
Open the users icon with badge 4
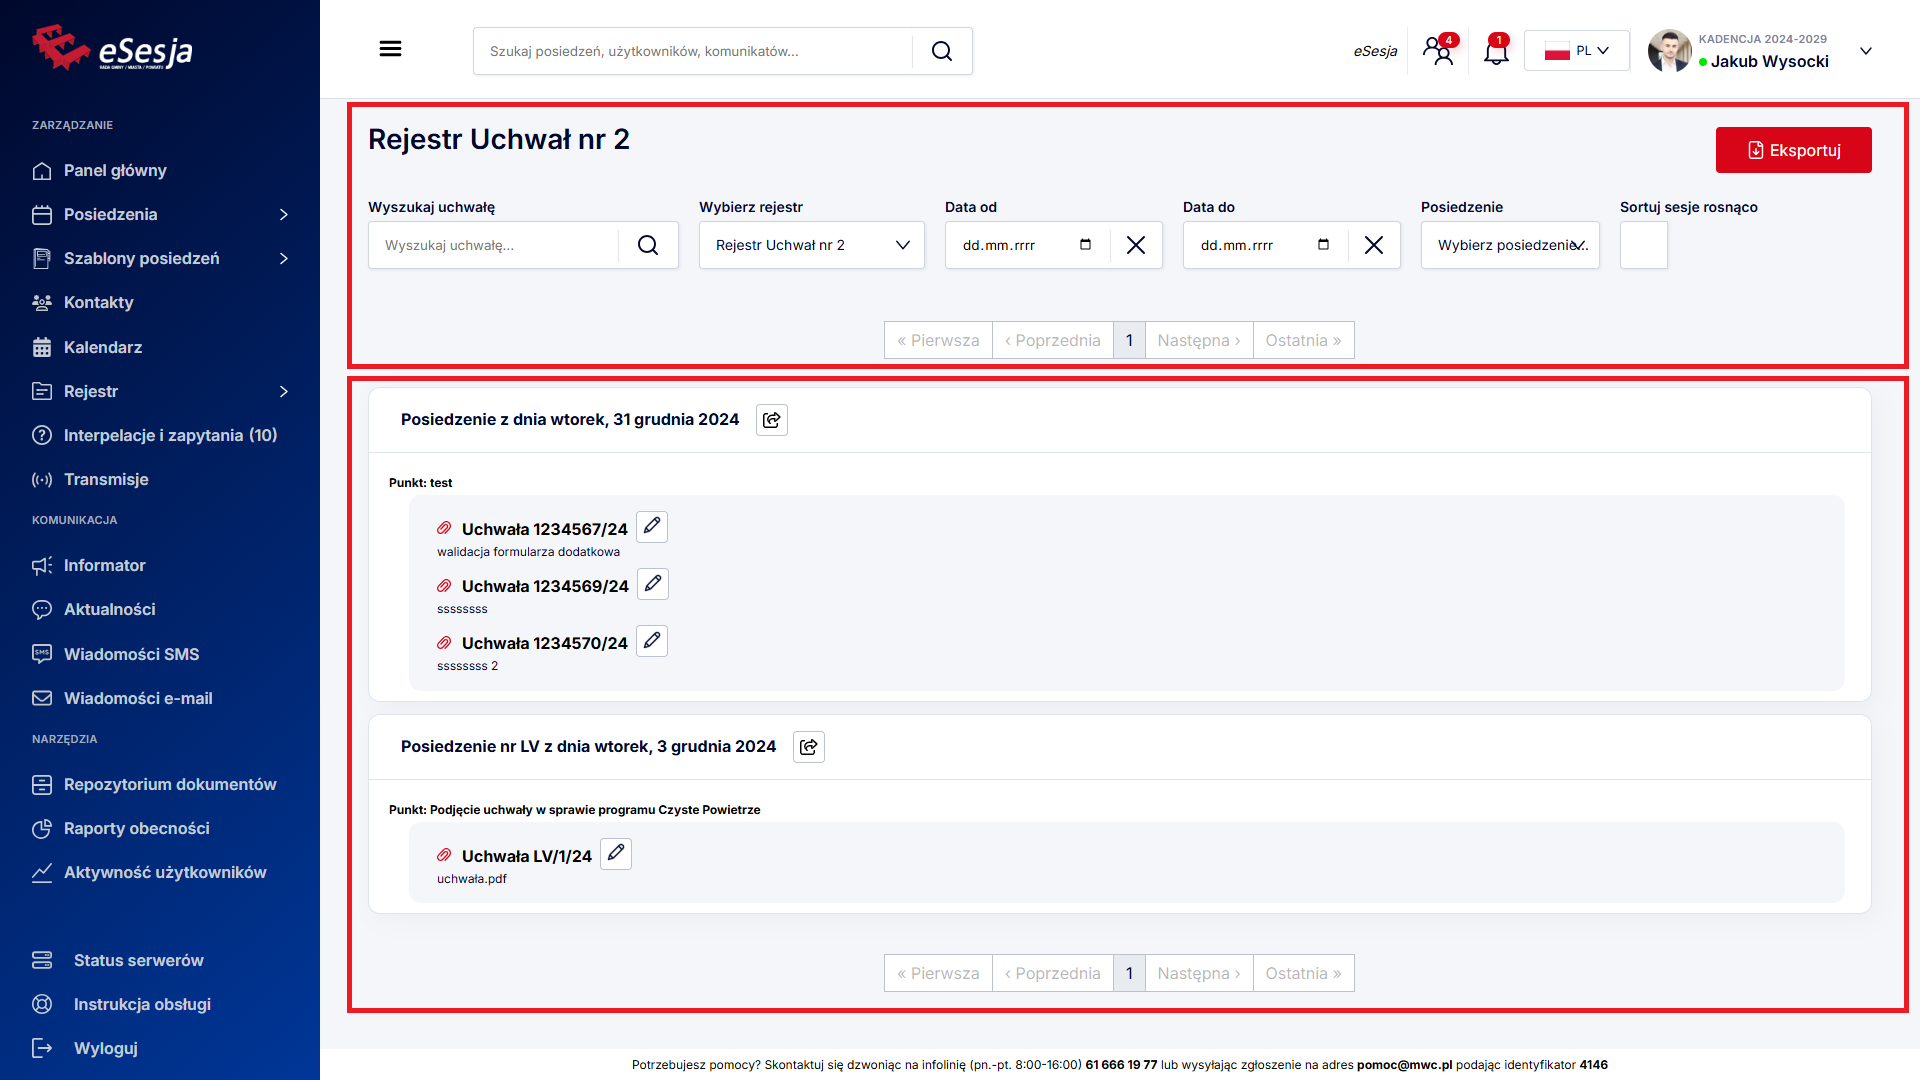tap(1439, 51)
